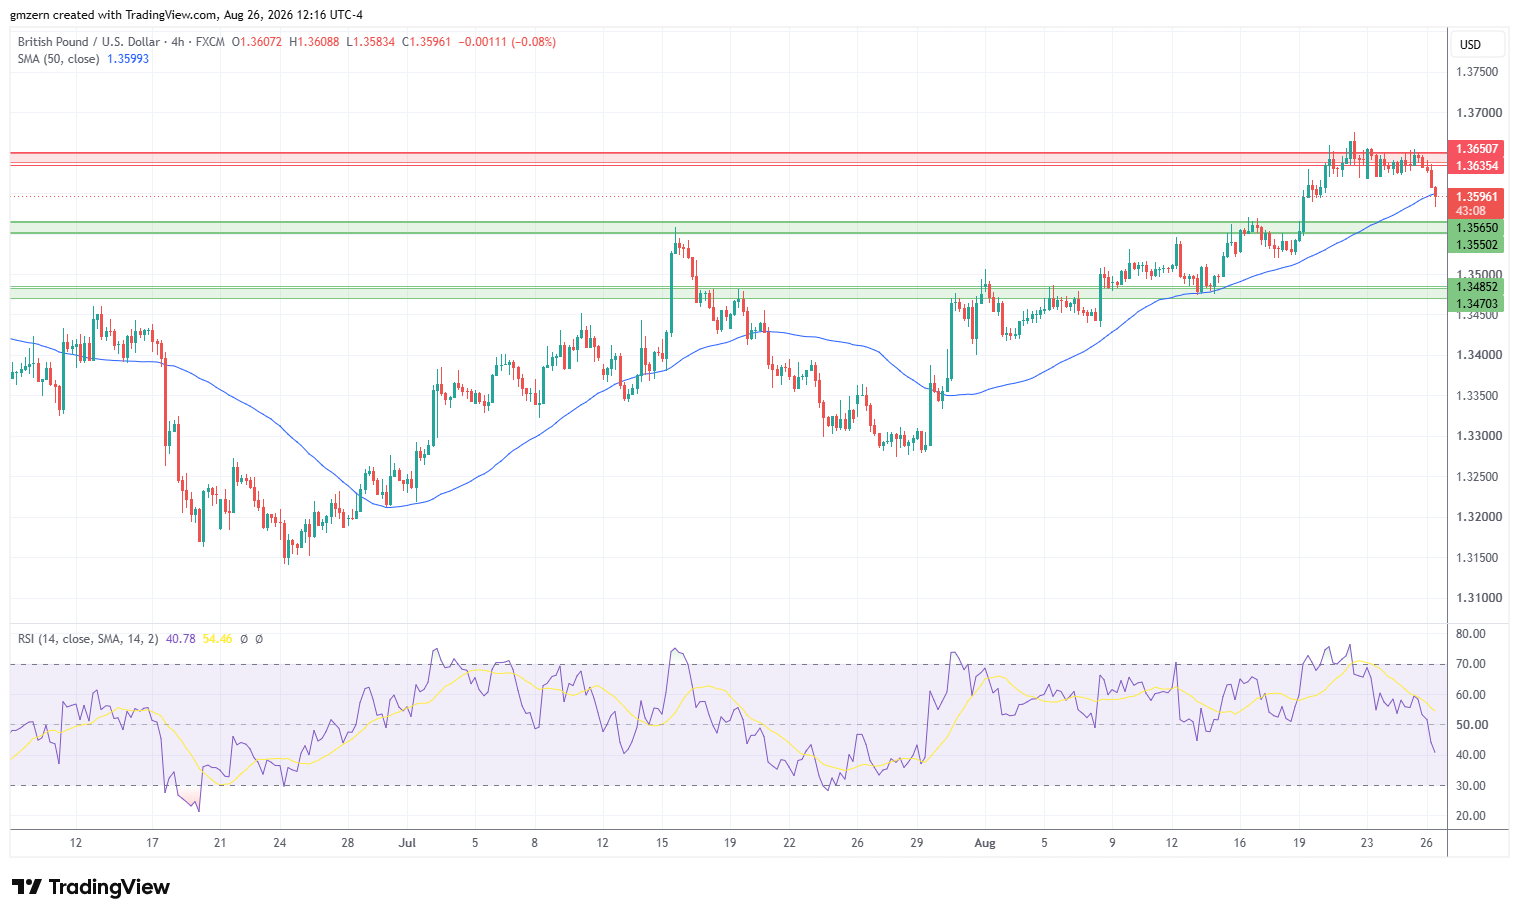Click the 1.32000 price axis tick
This screenshot has width=1519, height=917.
pyautogui.click(x=1477, y=517)
